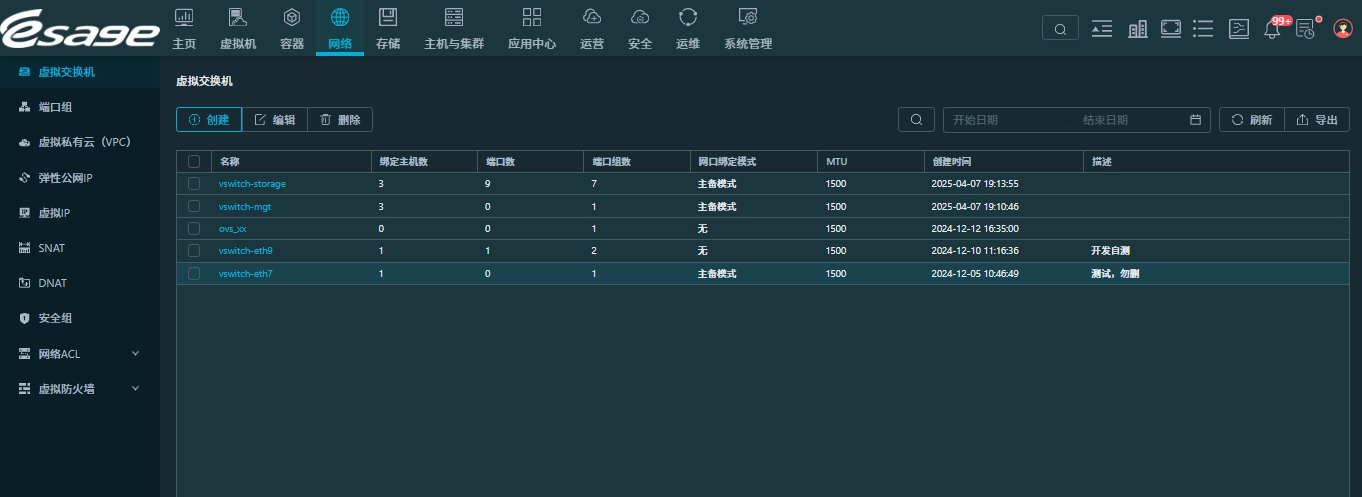Open the vswitch-eth9 link
Image resolution: width=1362 pixels, height=497 pixels.
pyautogui.click(x=246, y=251)
